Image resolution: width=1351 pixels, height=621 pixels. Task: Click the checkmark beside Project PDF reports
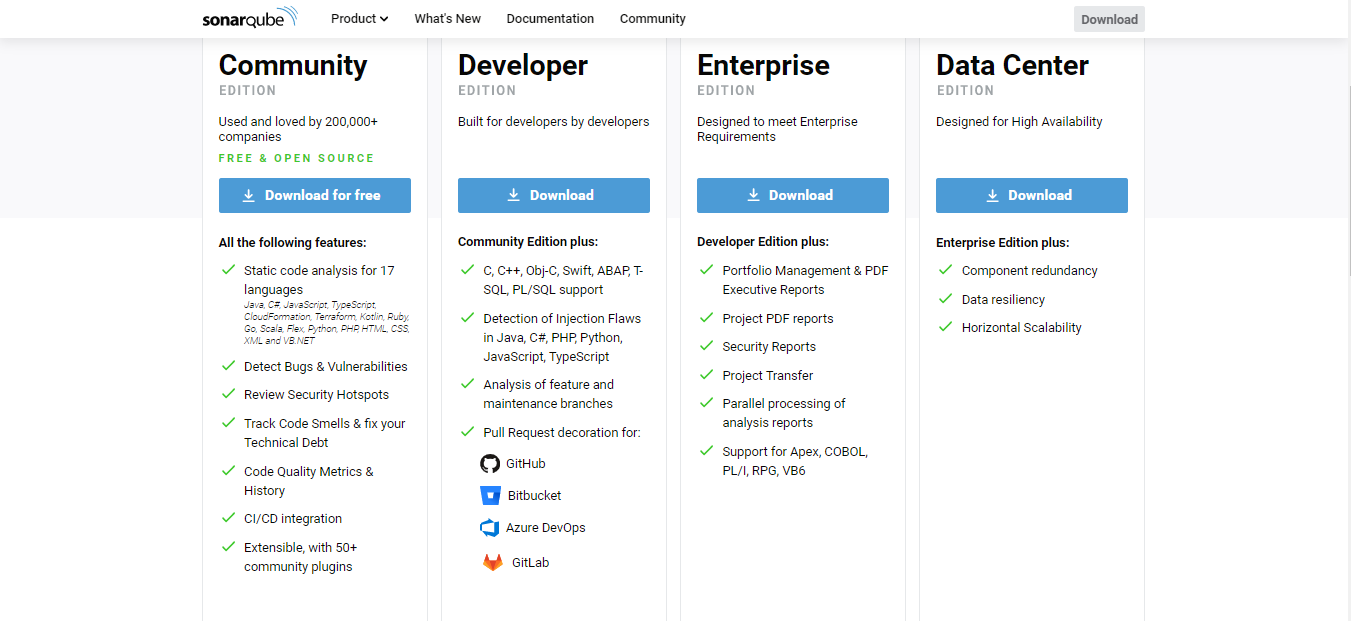706,318
